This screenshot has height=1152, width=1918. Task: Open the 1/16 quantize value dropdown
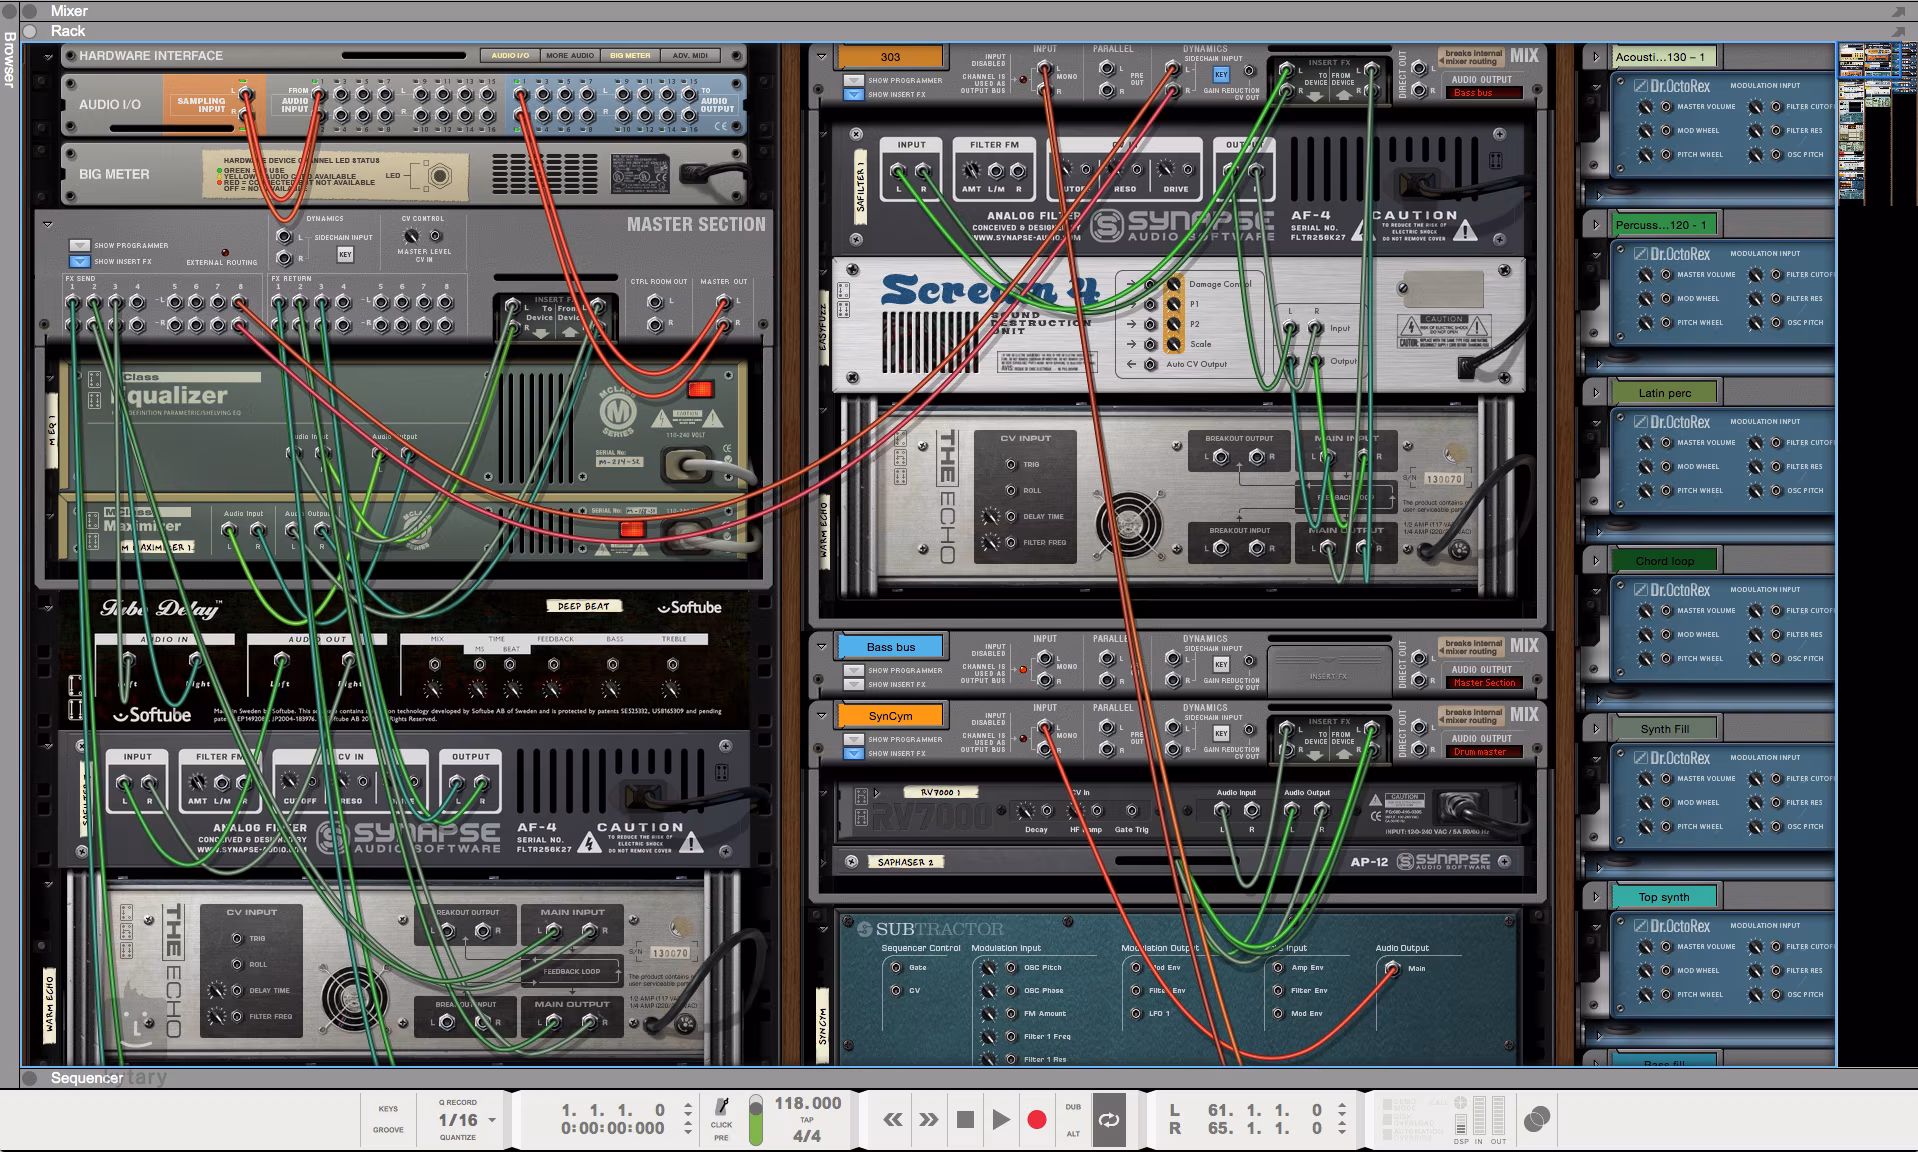pyautogui.click(x=492, y=1120)
